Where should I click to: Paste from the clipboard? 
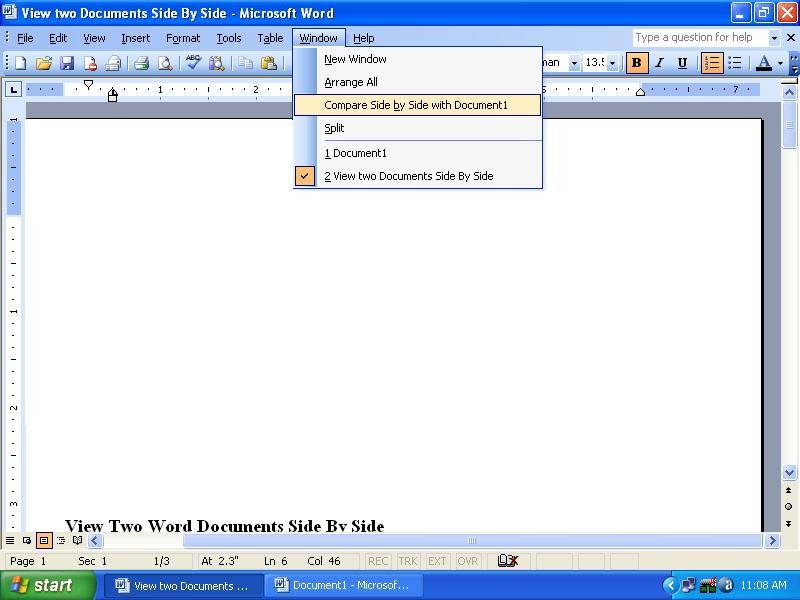[268, 63]
